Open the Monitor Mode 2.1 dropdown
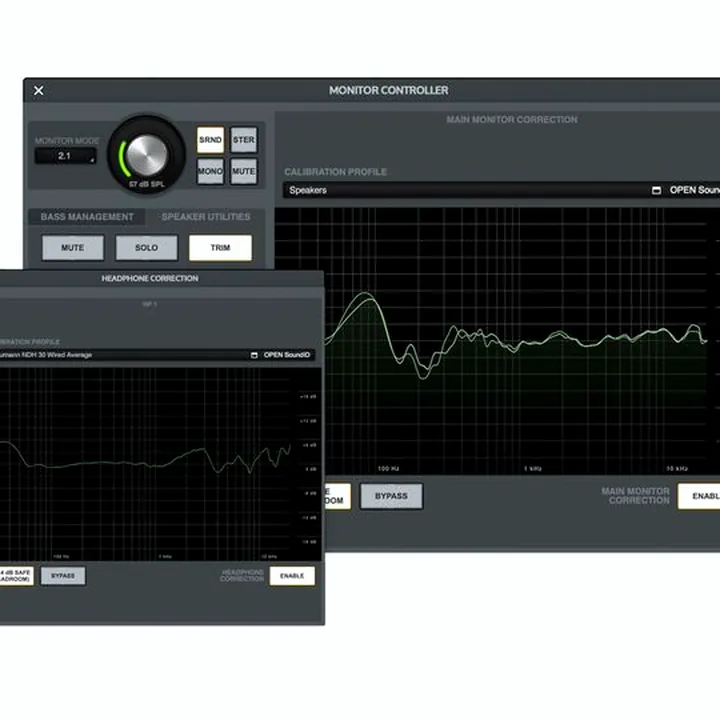 point(66,156)
